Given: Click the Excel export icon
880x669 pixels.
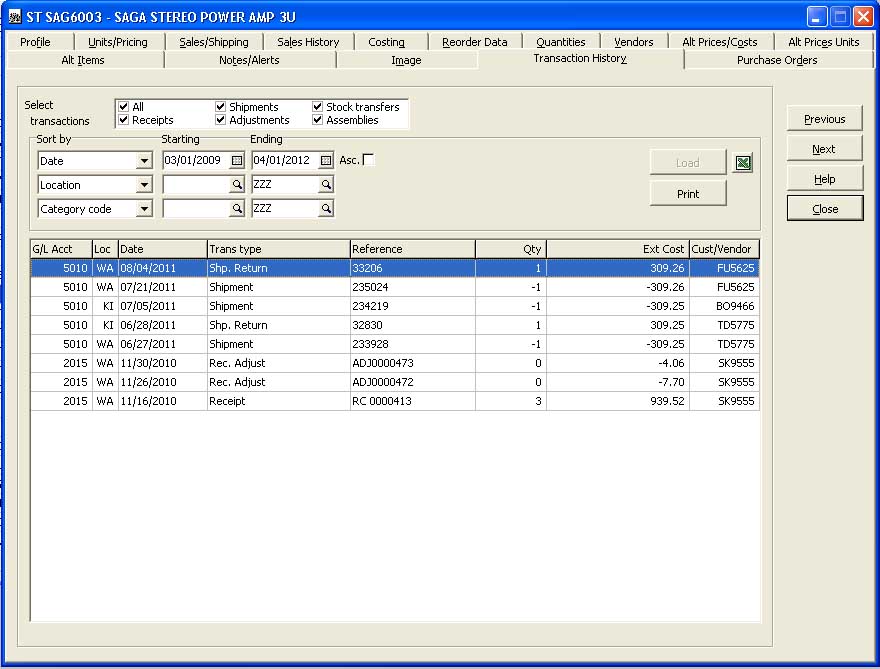Looking at the screenshot, I should tap(742, 163).
